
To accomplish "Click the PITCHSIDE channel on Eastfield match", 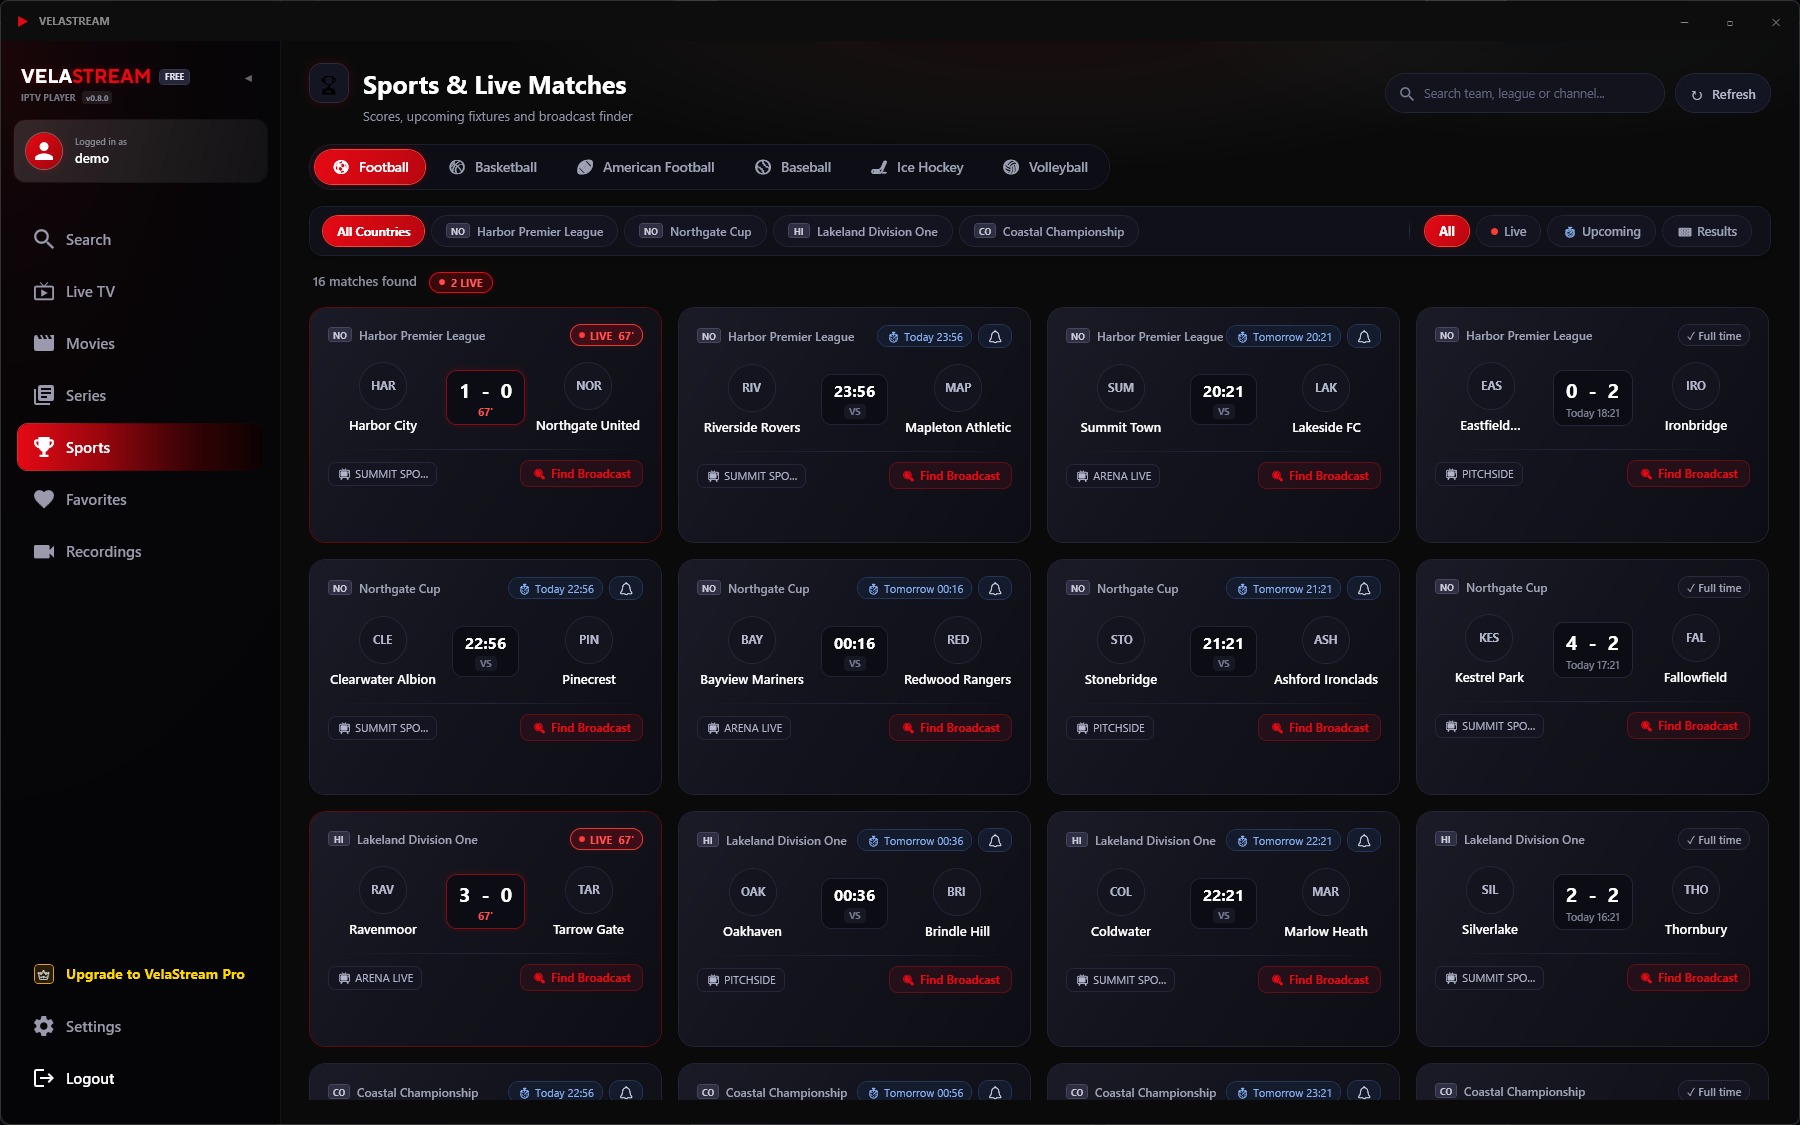I will click(x=1478, y=474).
